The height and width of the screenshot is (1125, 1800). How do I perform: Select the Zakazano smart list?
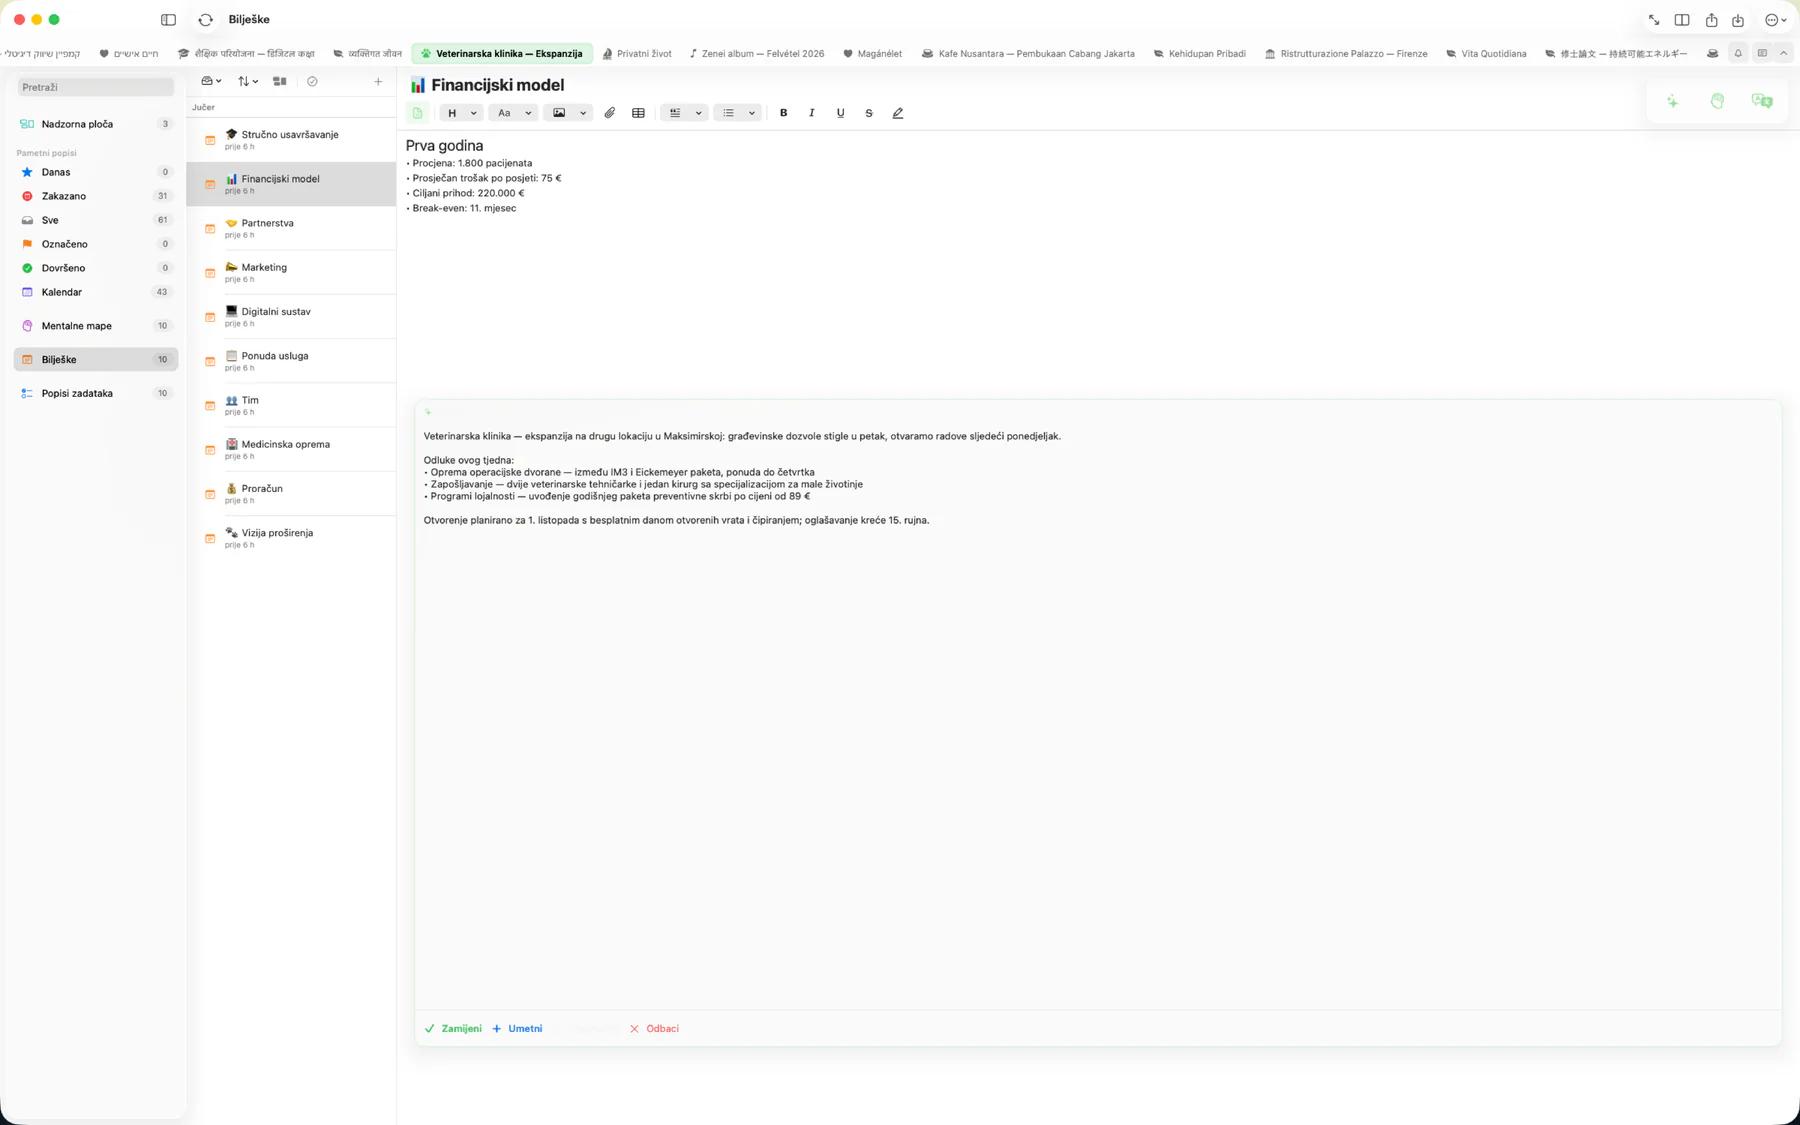point(96,196)
